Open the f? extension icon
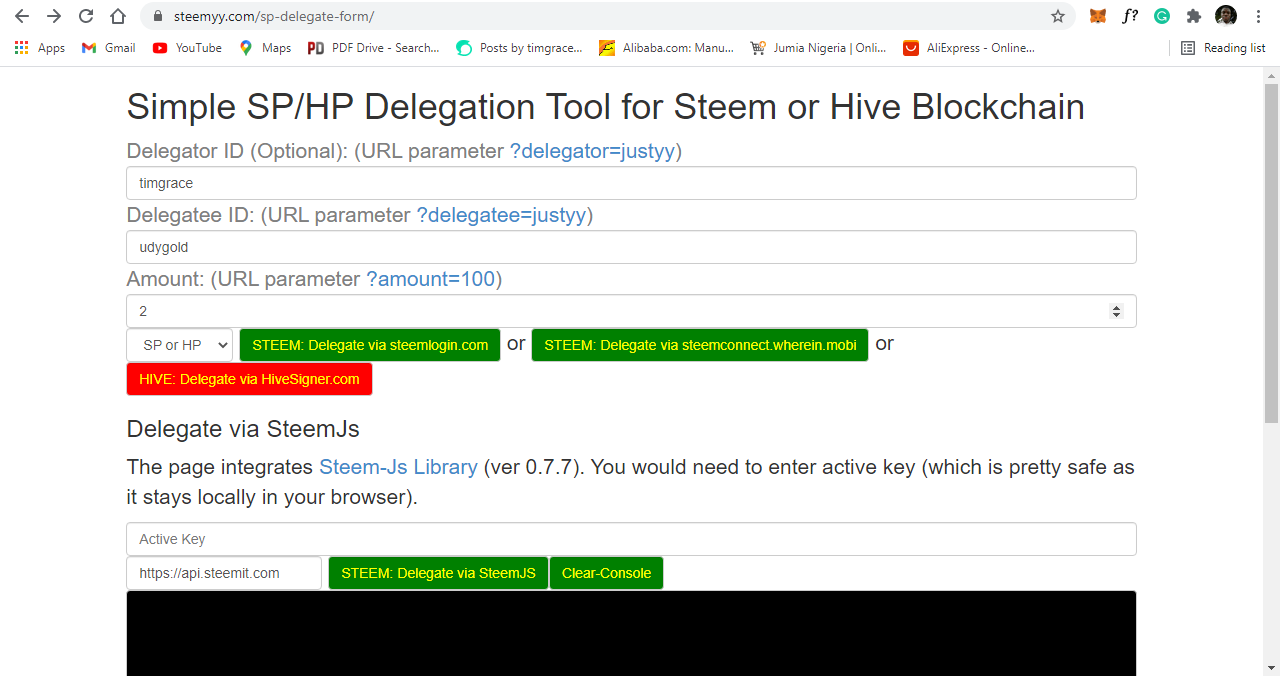1280x676 pixels. [x=1130, y=16]
